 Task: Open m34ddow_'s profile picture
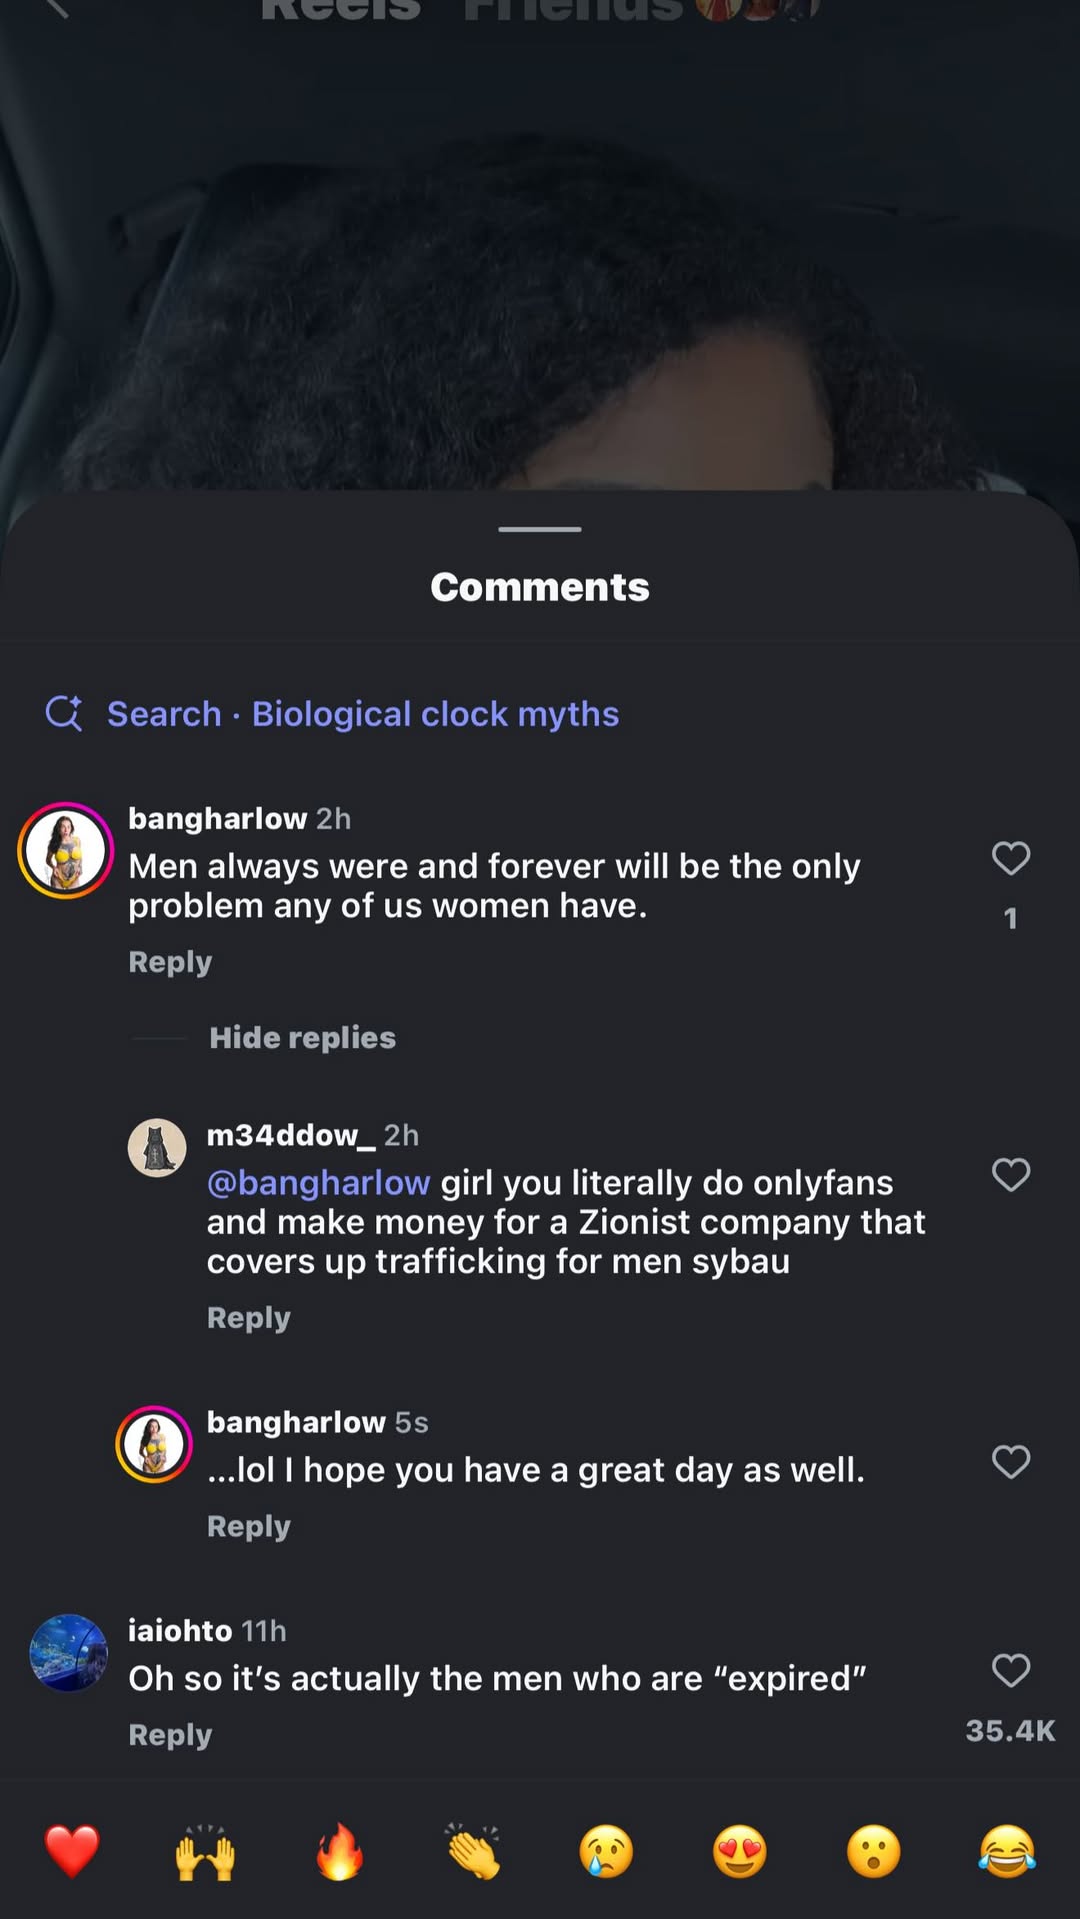(157, 1148)
